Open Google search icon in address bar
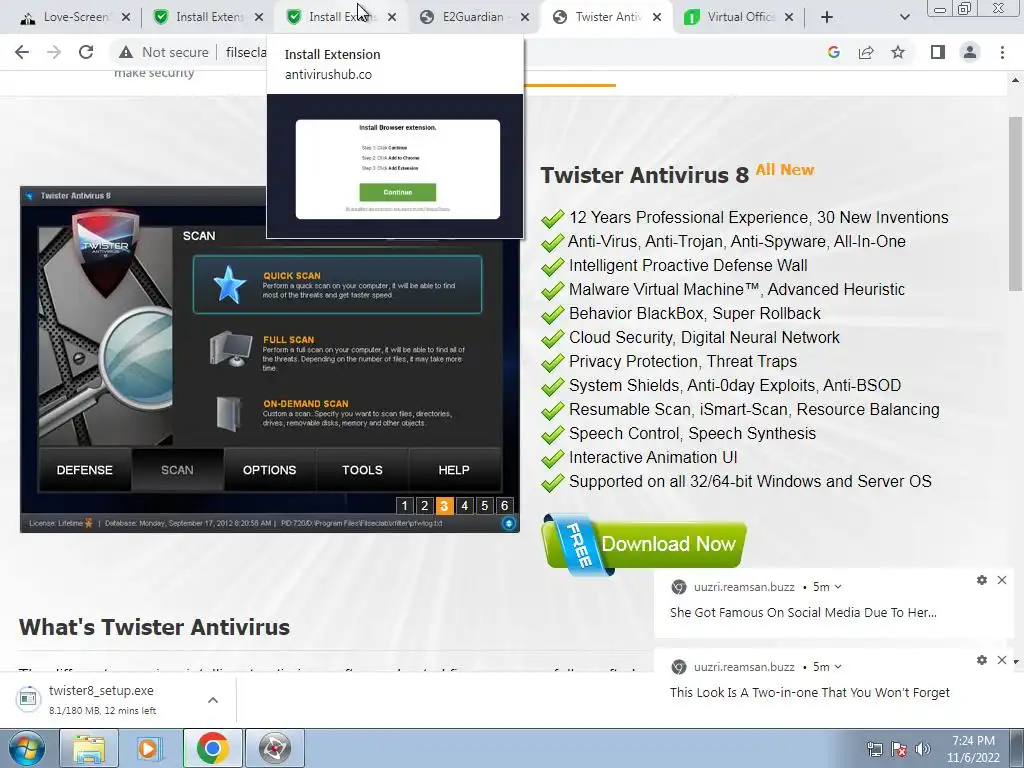Screen dimensions: 1024x768 coord(833,52)
